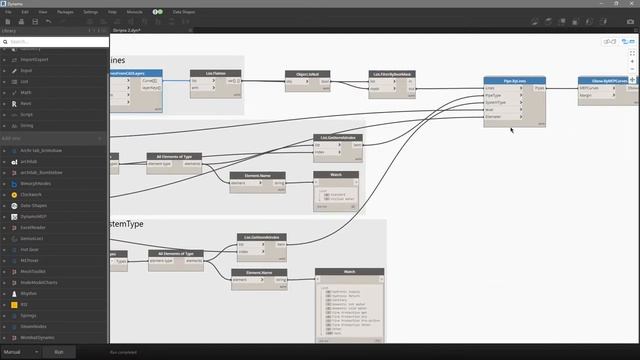Expand the Archi-lab_Grimshaw package
The height and width of the screenshot is (360, 640).
(x=4, y=151)
